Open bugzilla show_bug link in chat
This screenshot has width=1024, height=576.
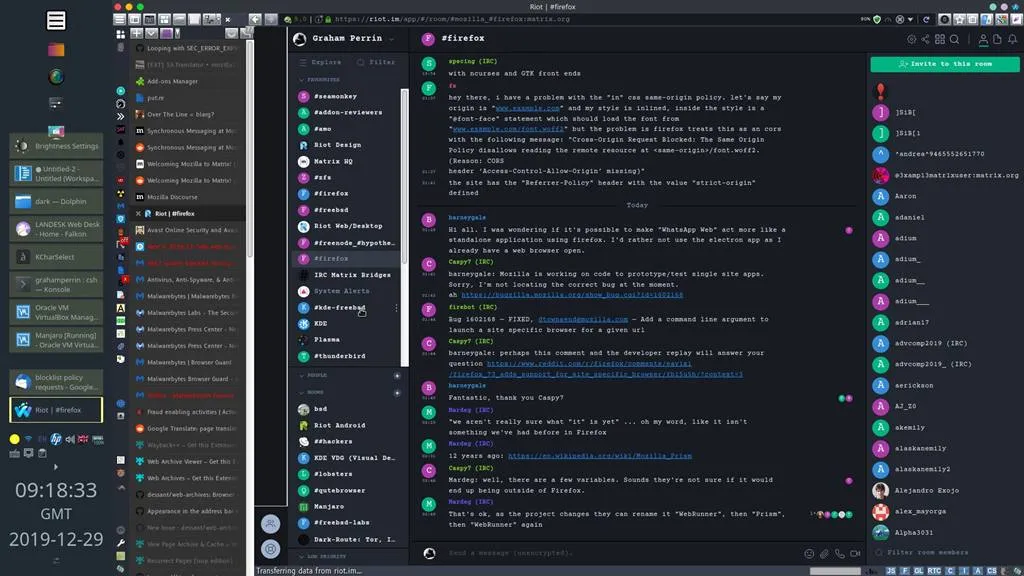(x=571, y=295)
